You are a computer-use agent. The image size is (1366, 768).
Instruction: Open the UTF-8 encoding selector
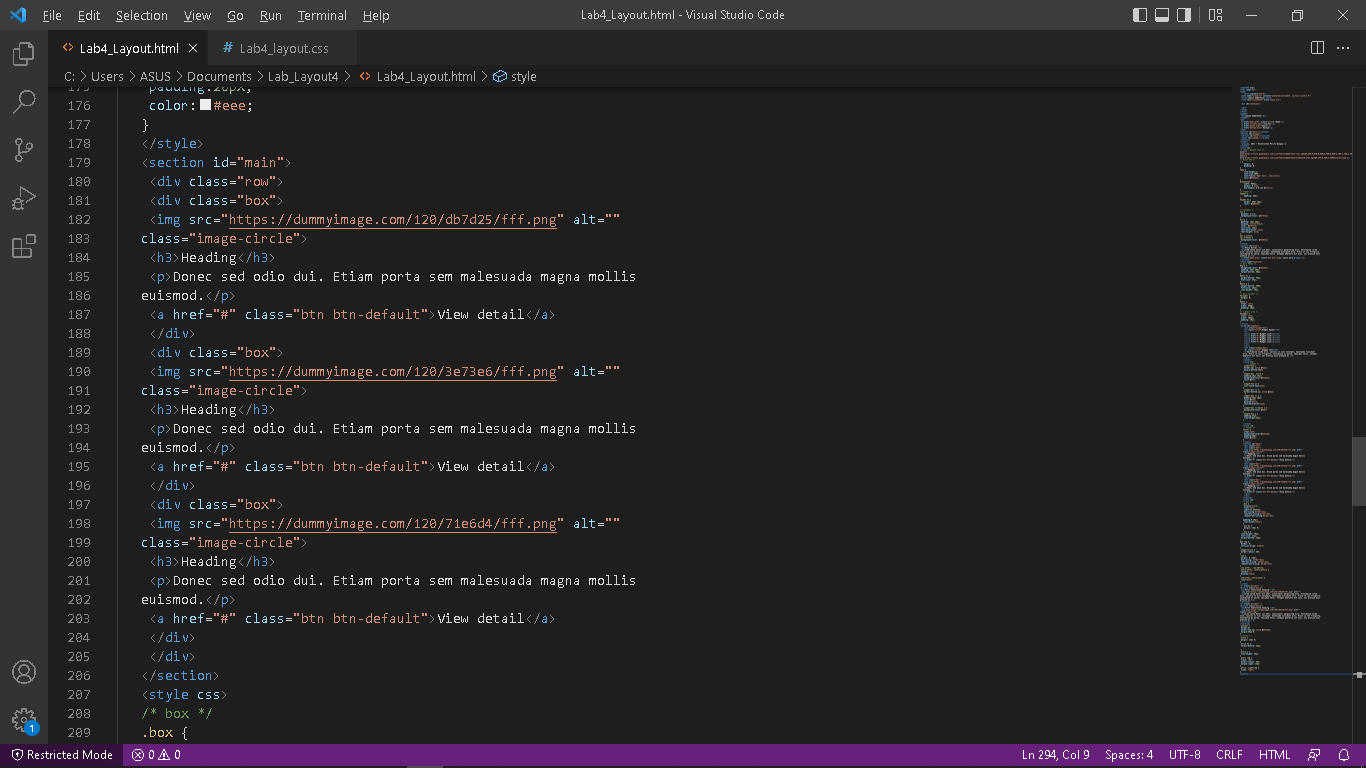(1184, 755)
